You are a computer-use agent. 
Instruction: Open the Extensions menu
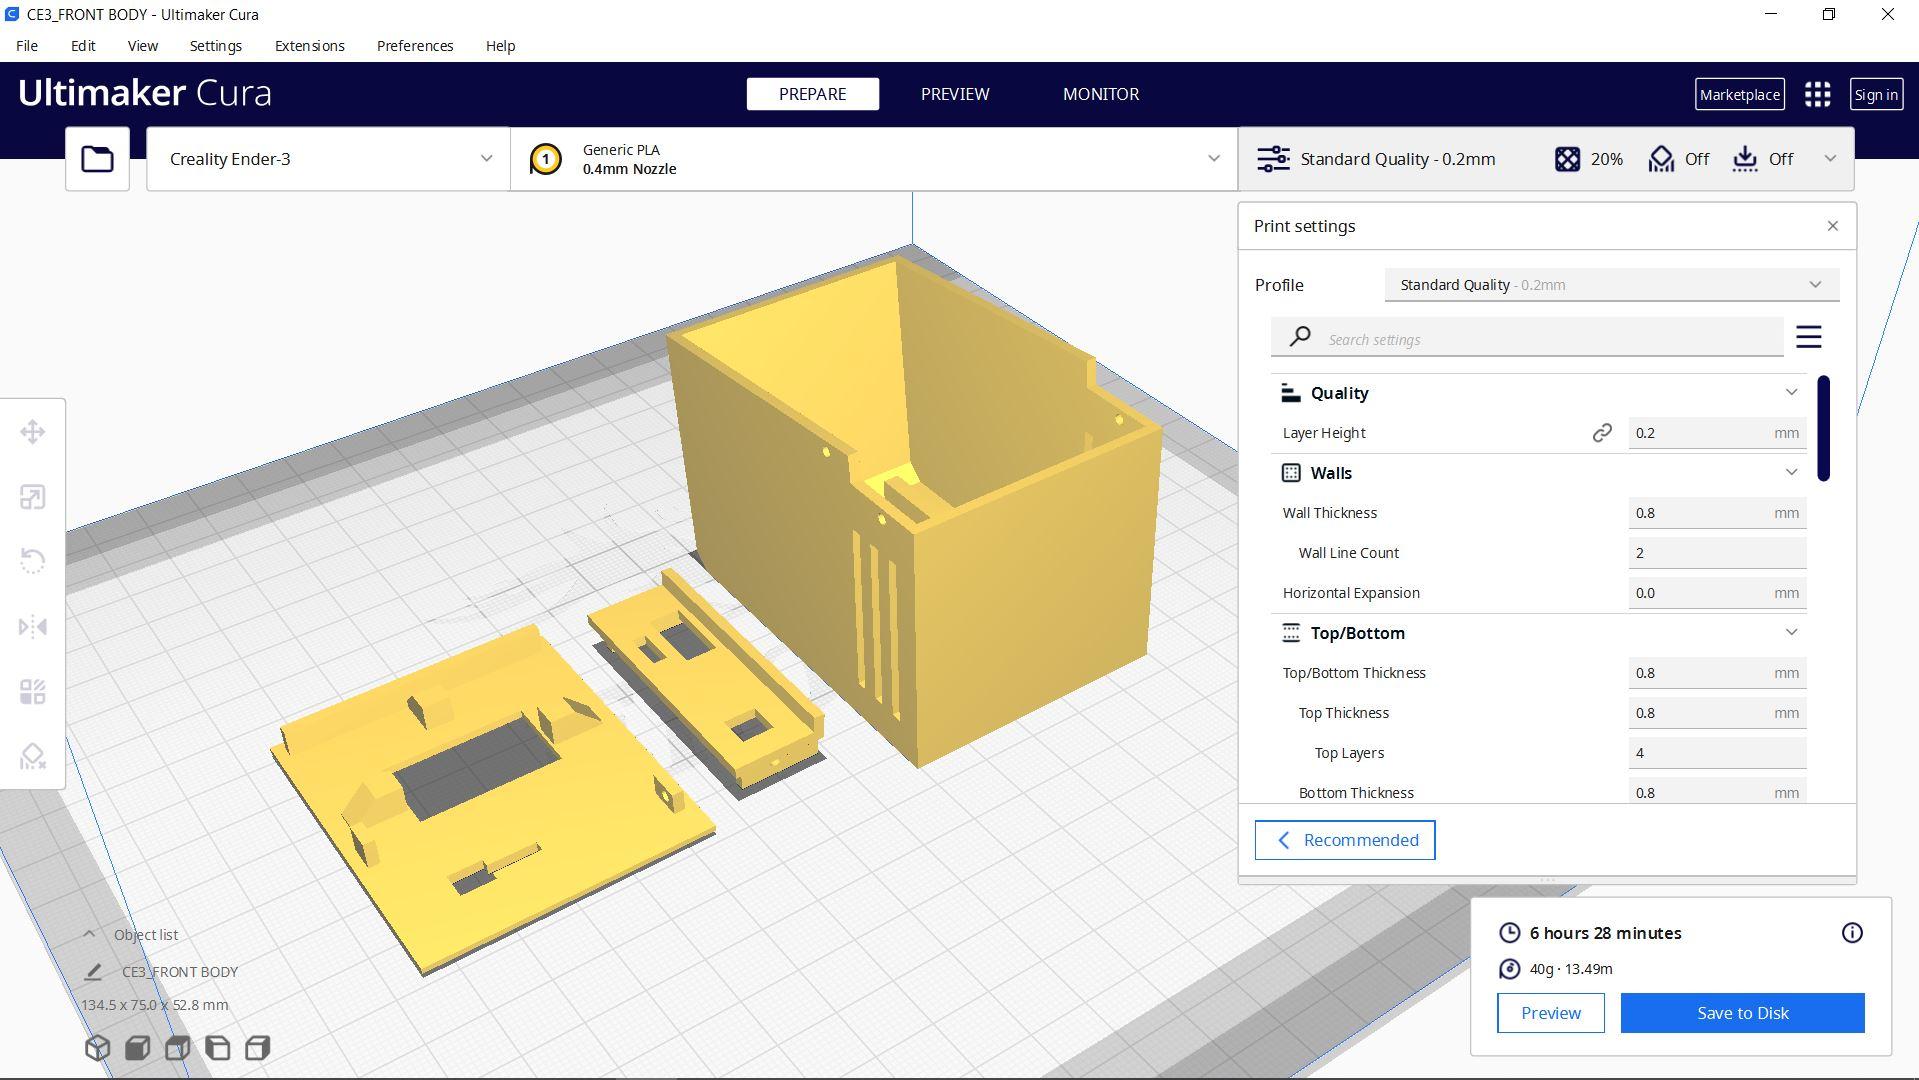[309, 46]
